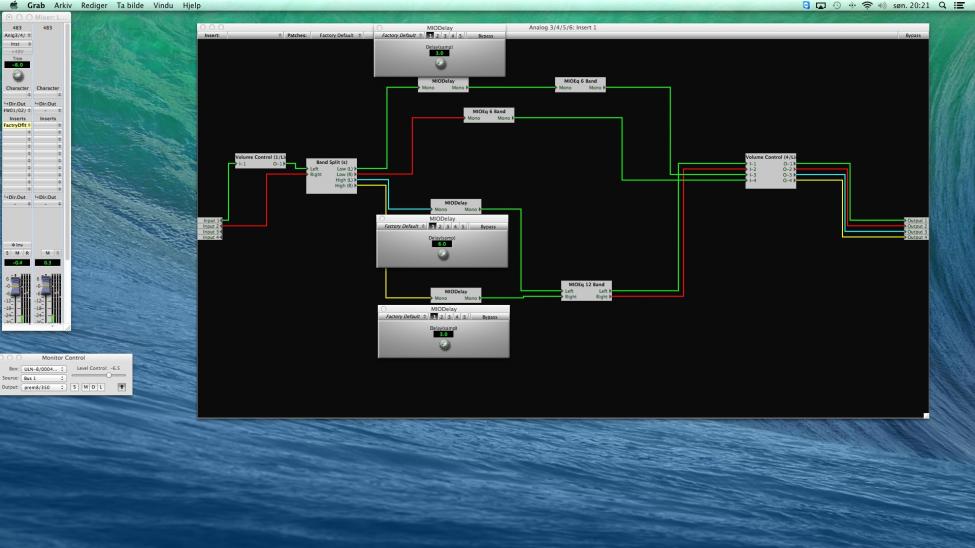The height and width of the screenshot is (548, 975).
Task: Open Factory Default preset in topmost MIODelay
Action: 401,35
